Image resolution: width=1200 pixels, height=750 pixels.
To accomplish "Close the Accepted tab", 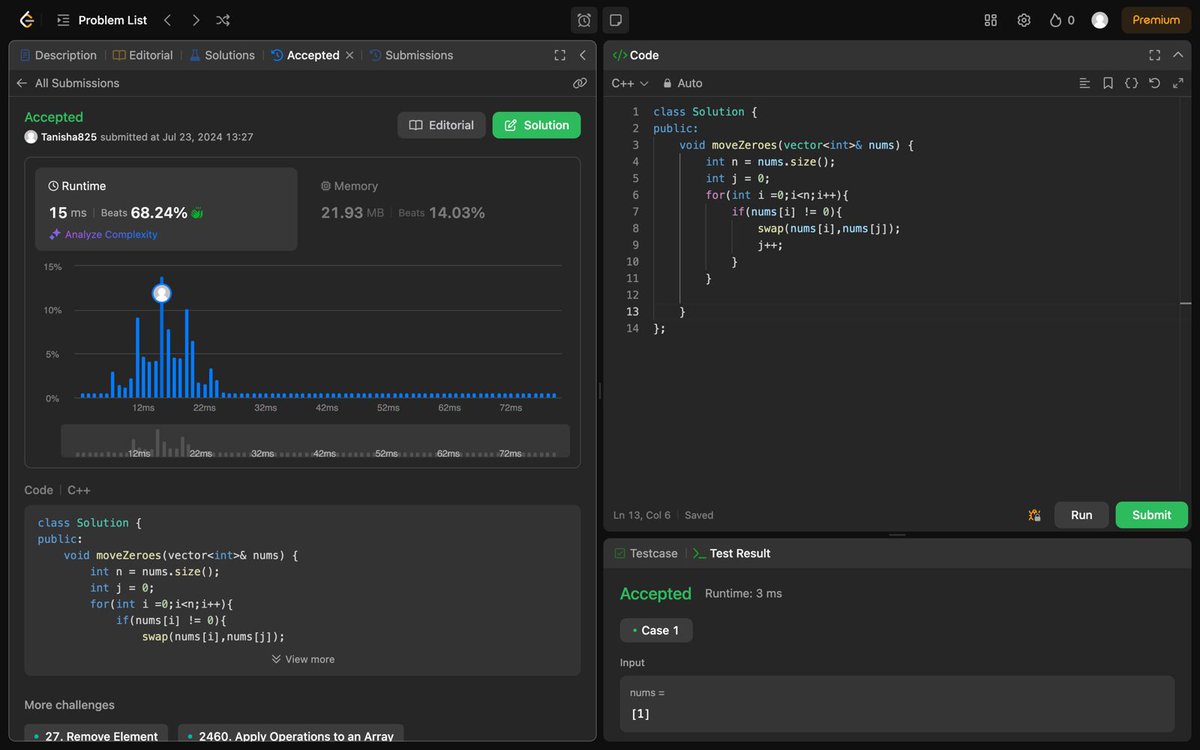I will (x=350, y=55).
